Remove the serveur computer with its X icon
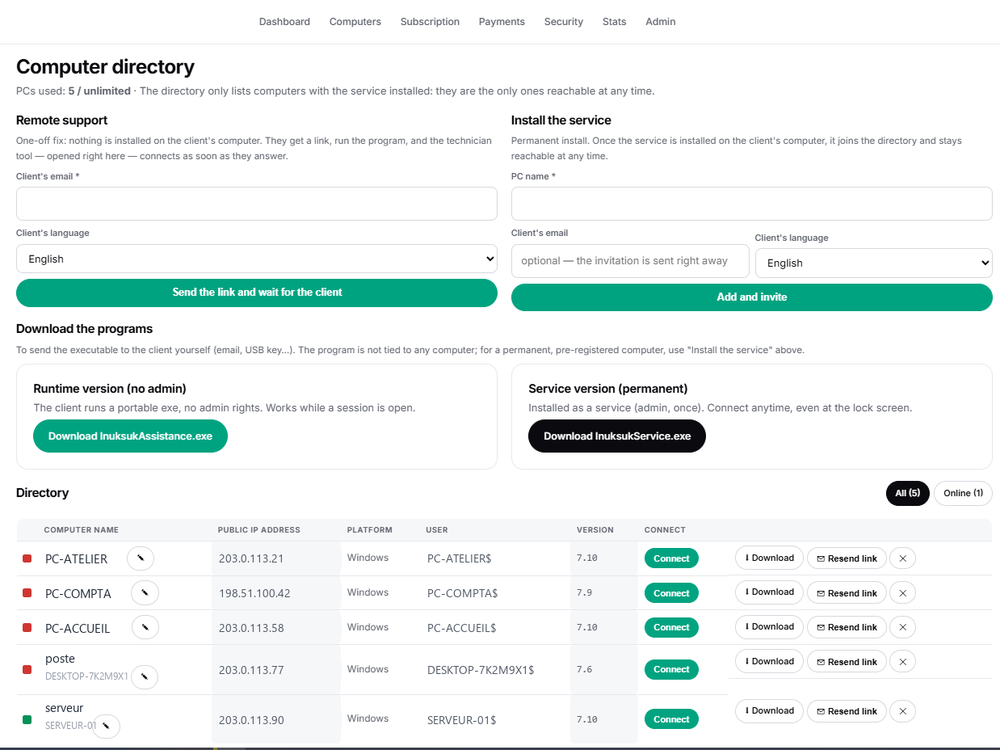The image size is (1000, 750). coord(902,710)
